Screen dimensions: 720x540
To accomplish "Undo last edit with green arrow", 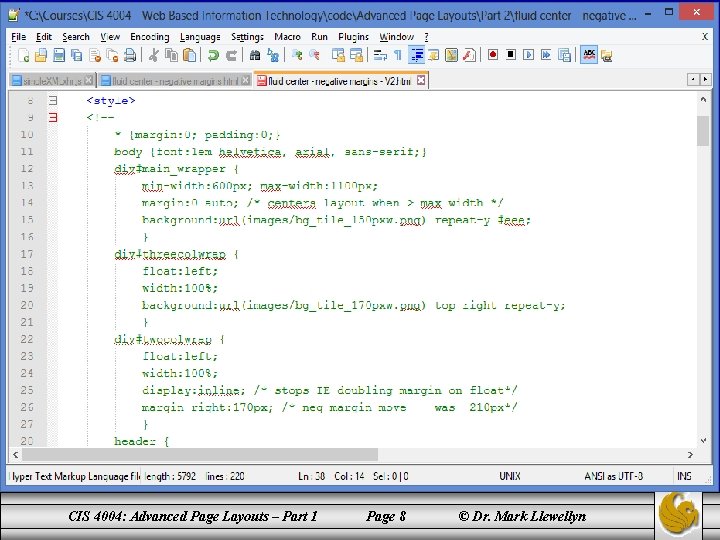I will [x=213, y=56].
